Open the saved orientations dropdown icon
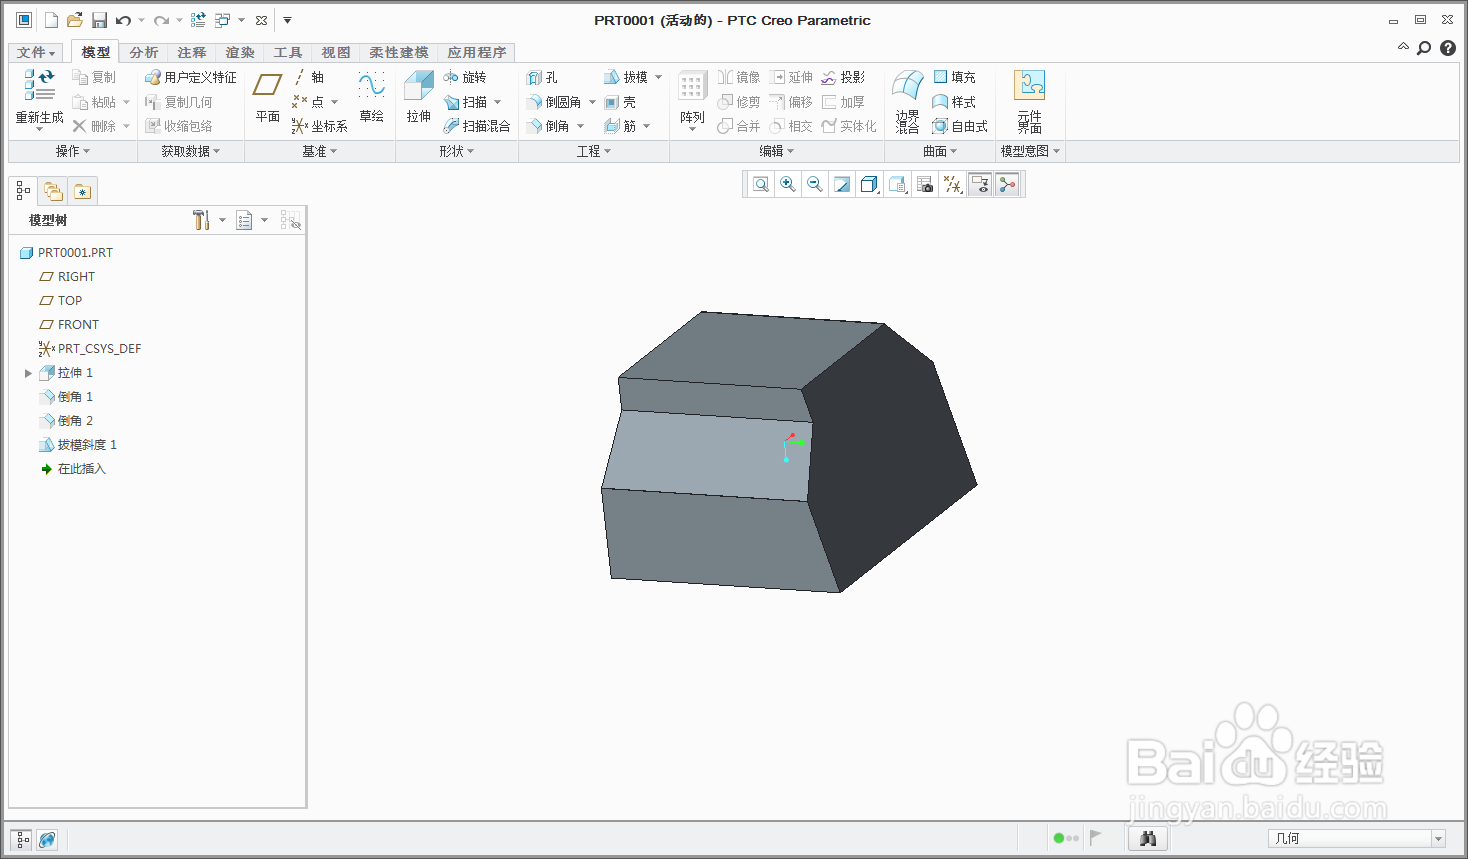 coord(898,184)
